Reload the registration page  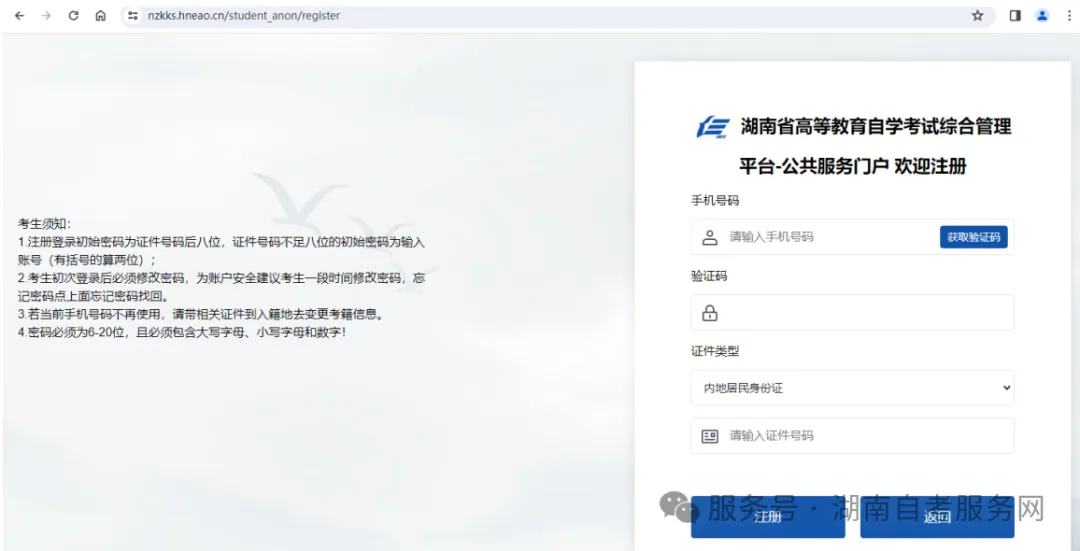click(x=73, y=16)
